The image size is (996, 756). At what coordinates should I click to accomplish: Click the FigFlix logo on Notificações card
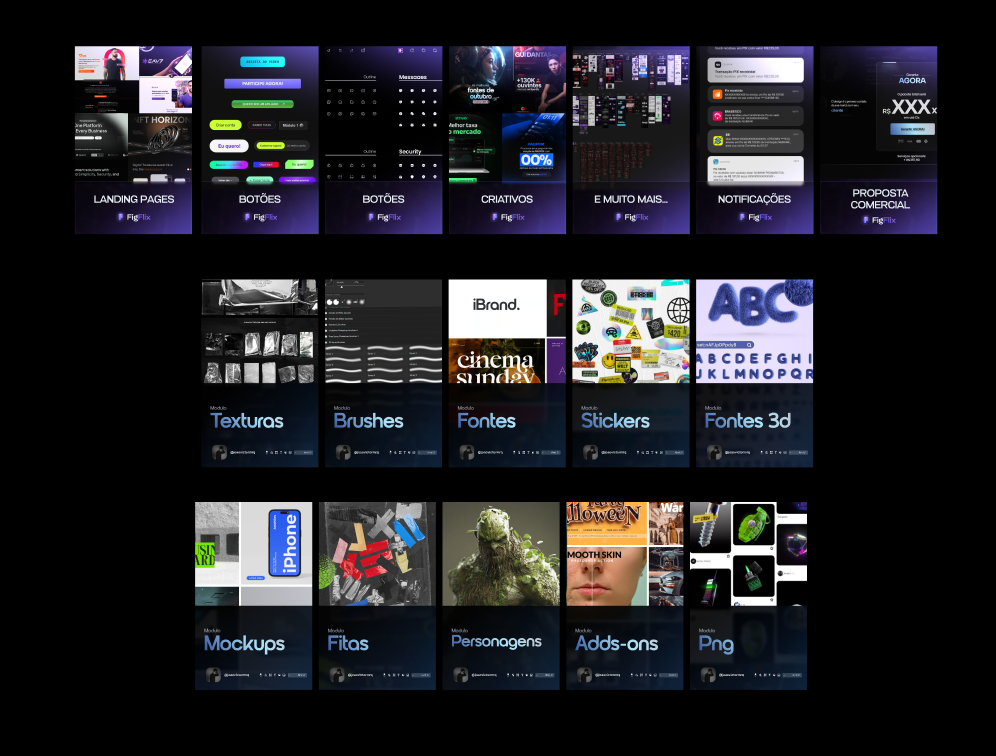click(755, 217)
